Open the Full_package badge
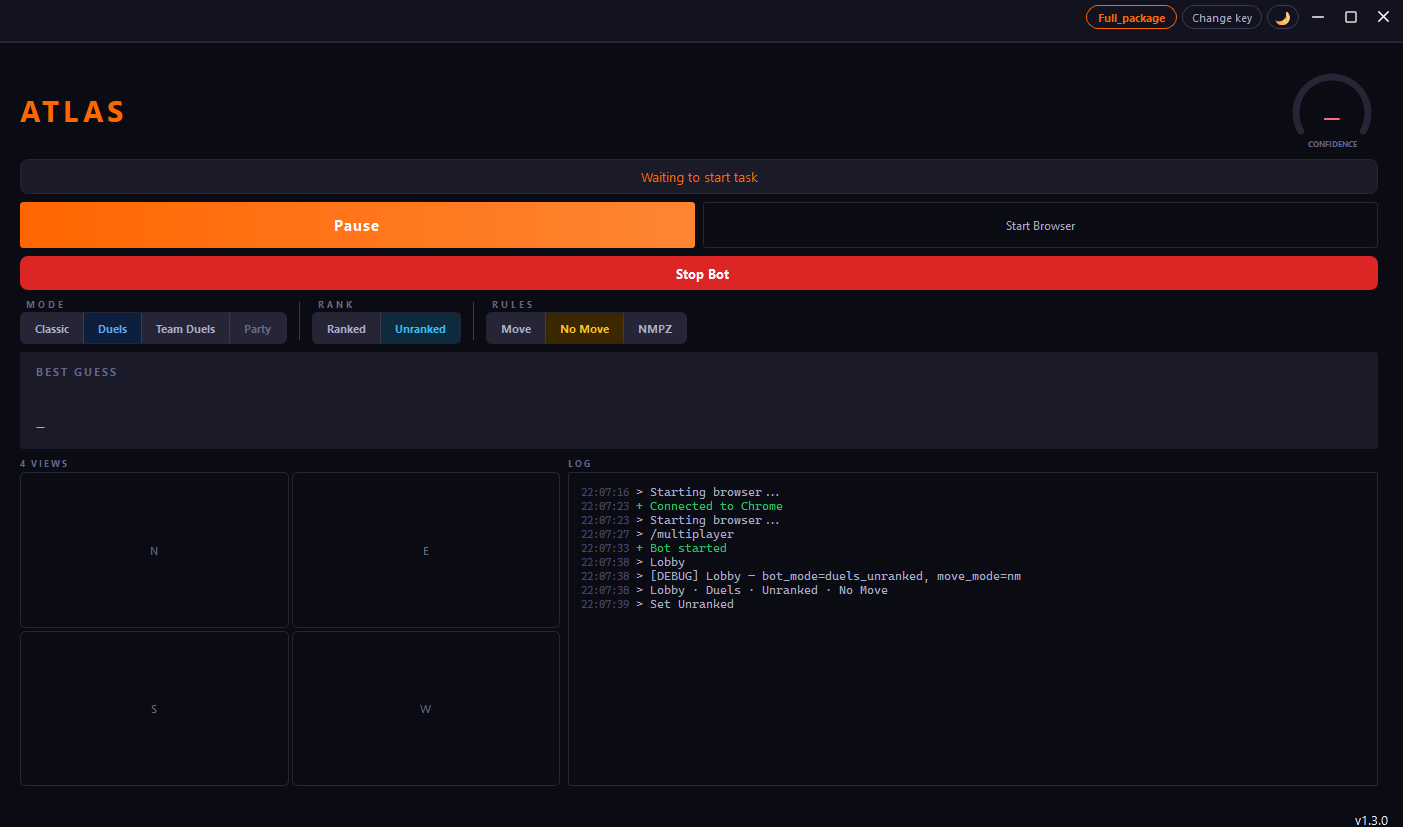The width and height of the screenshot is (1403, 827). point(1130,17)
